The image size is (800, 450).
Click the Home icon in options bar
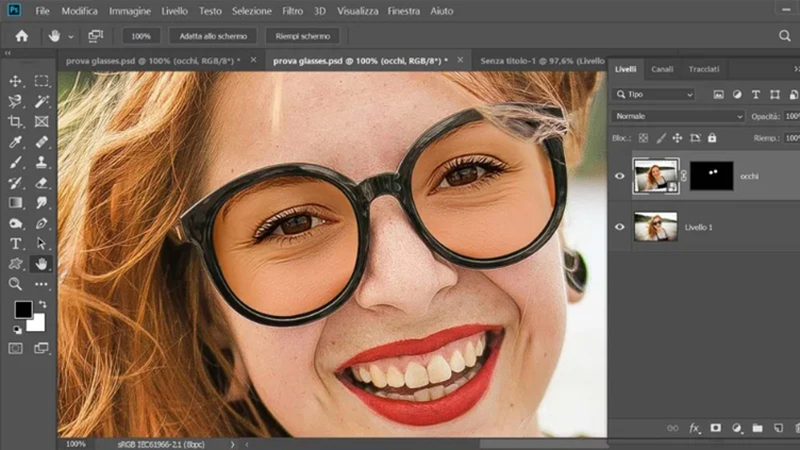pyautogui.click(x=21, y=36)
